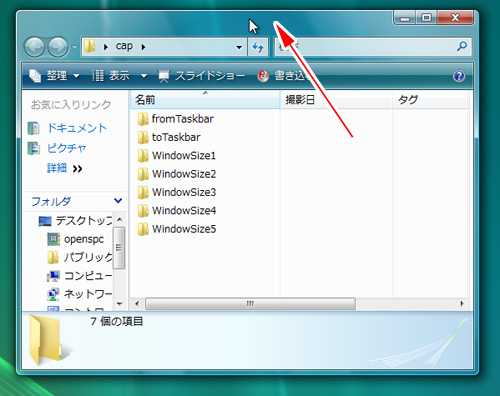This screenshot has height=396, width=500.
Task: Refresh the folder view
Action: 258,47
